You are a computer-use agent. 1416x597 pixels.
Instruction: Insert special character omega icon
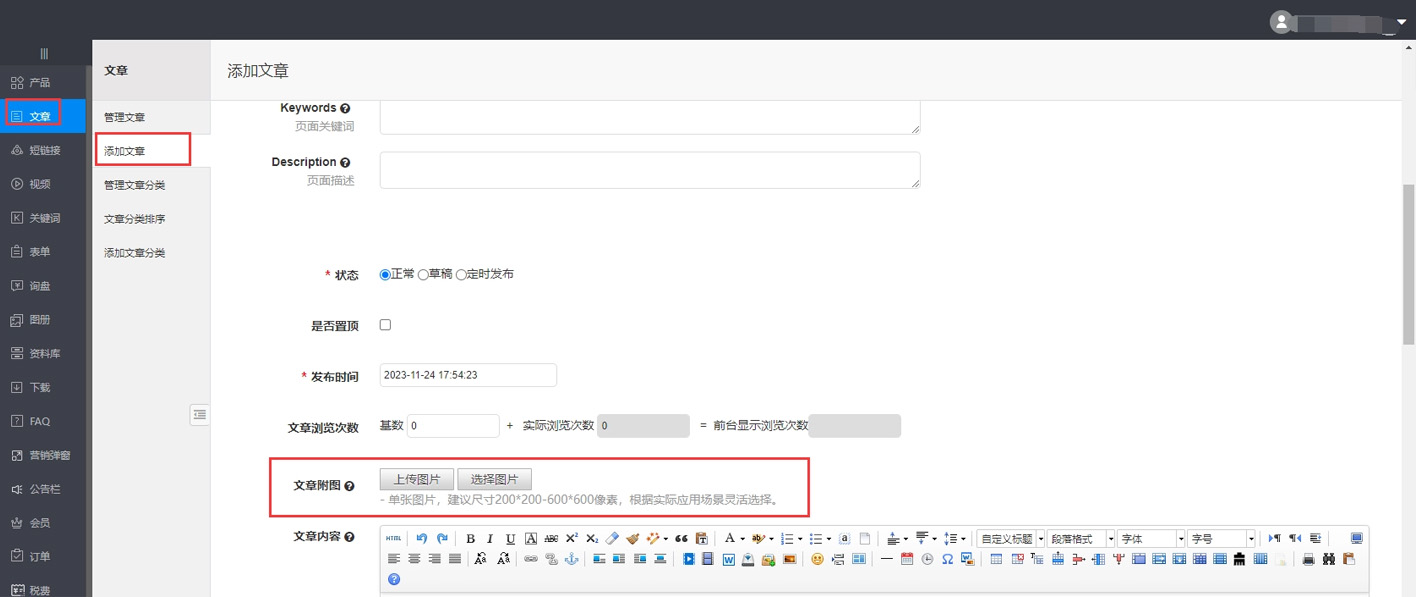pyautogui.click(x=947, y=559)
